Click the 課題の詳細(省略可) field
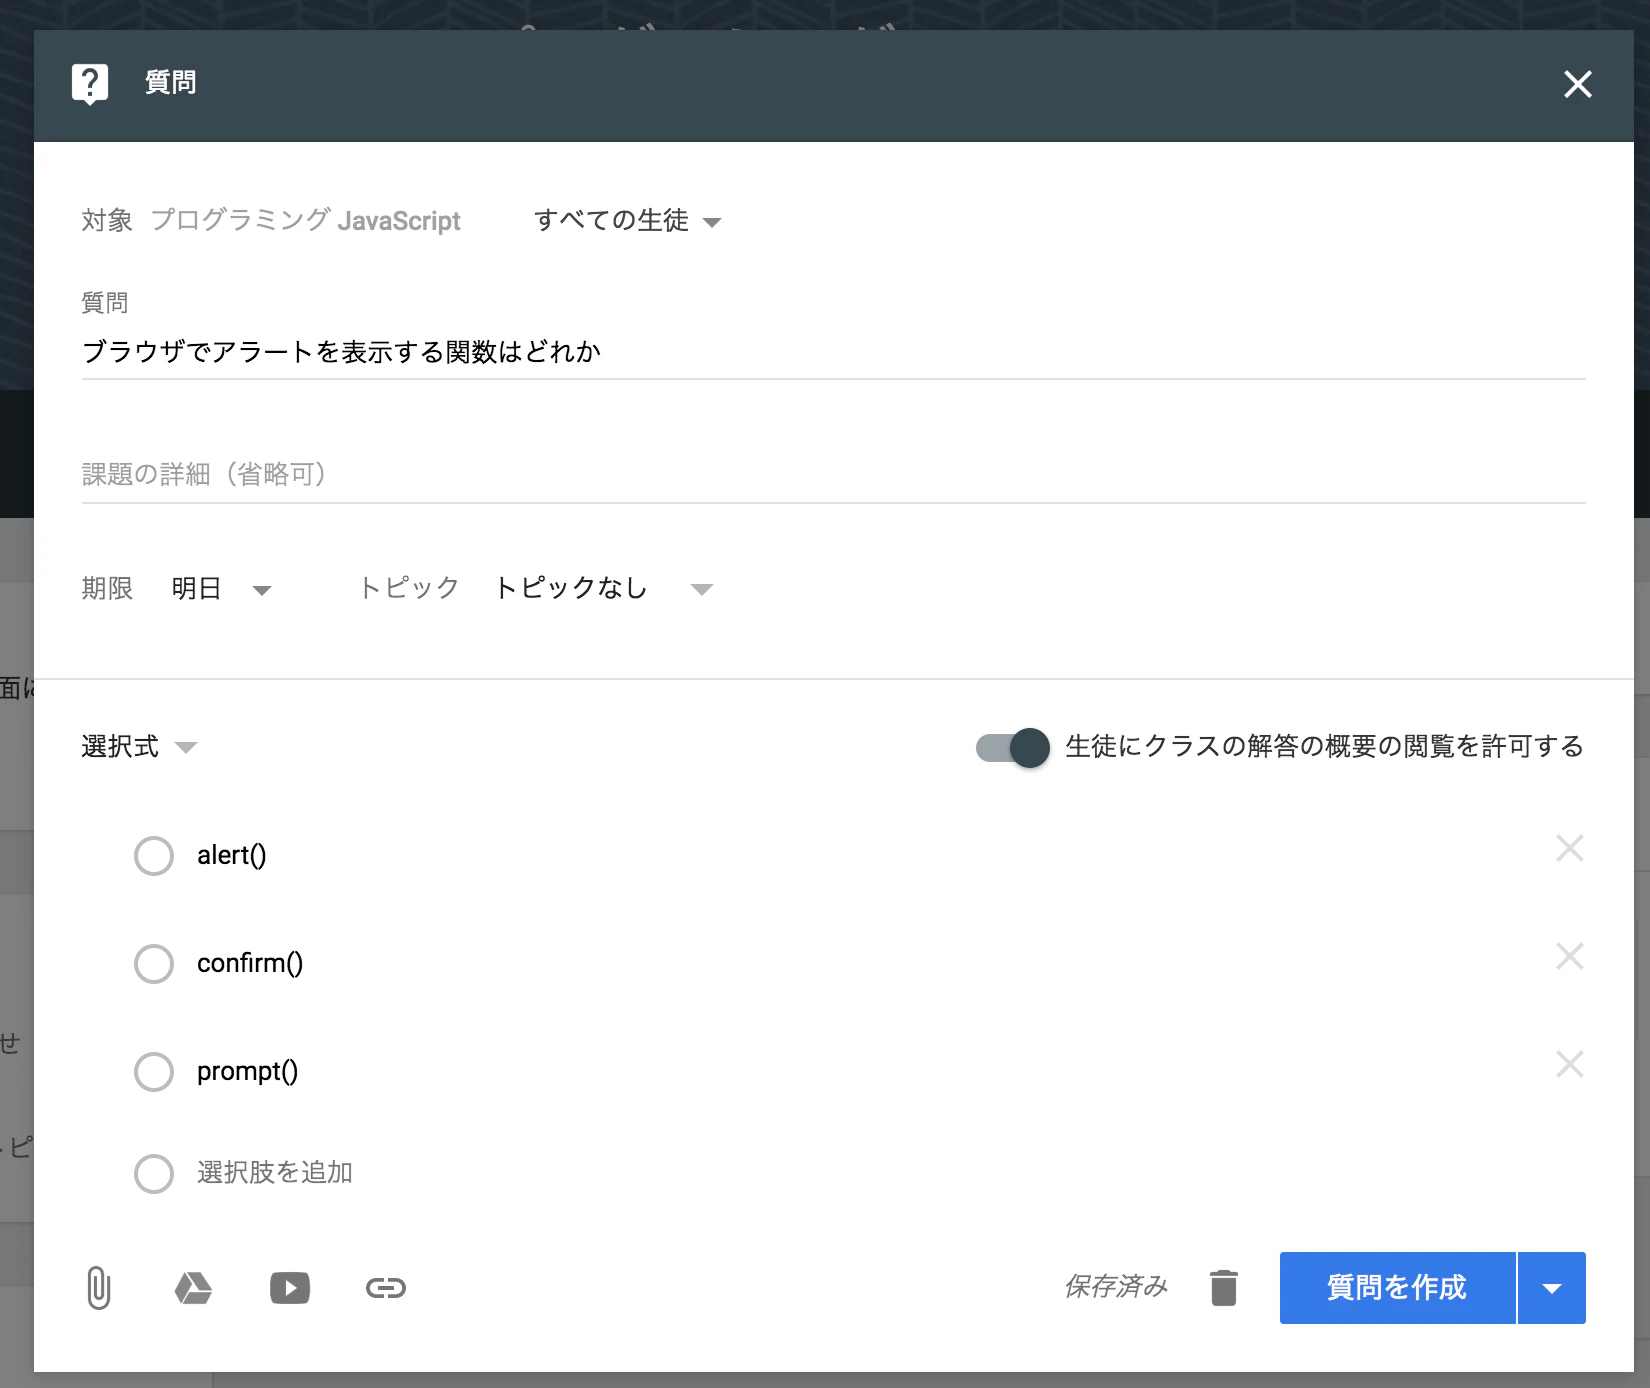 tap(833, 474)
